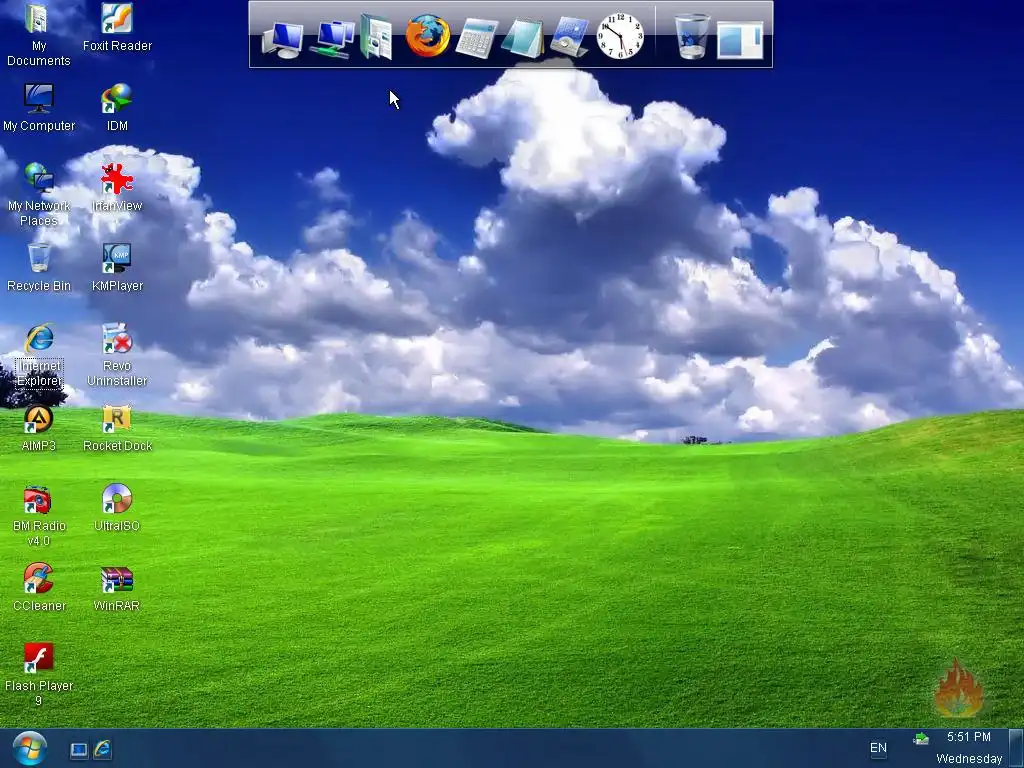Select the CCleaner shortcut icon
The image size is (1024, 768).
[39, 587]
